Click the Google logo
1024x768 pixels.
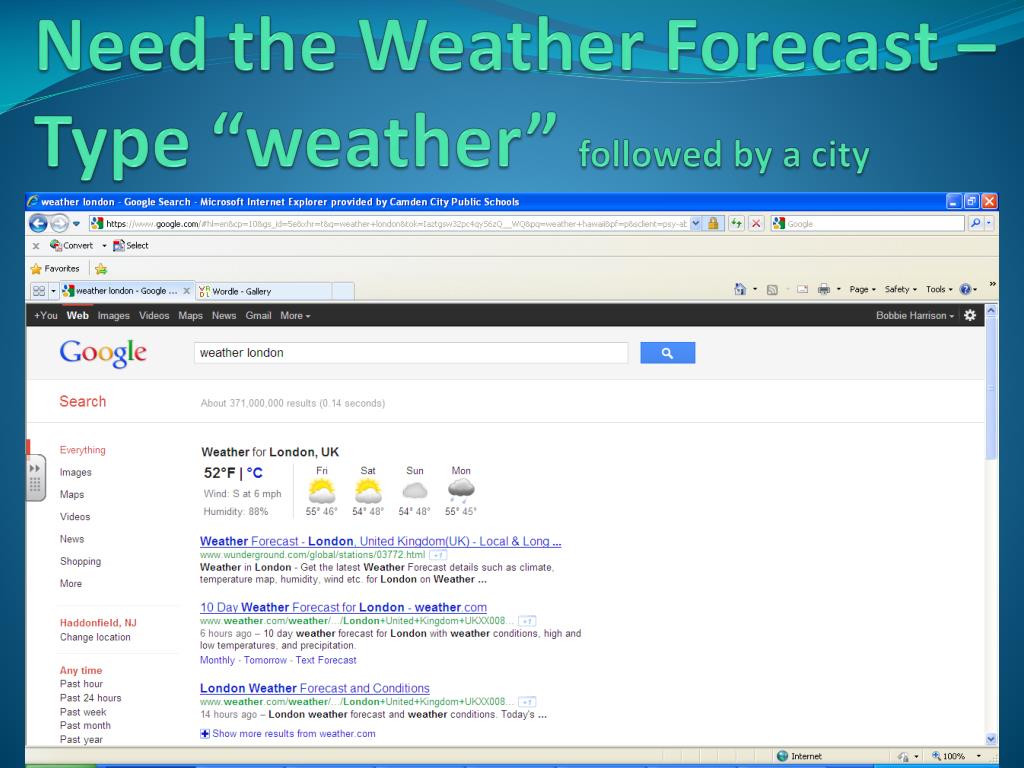click(x=103, y=353)
